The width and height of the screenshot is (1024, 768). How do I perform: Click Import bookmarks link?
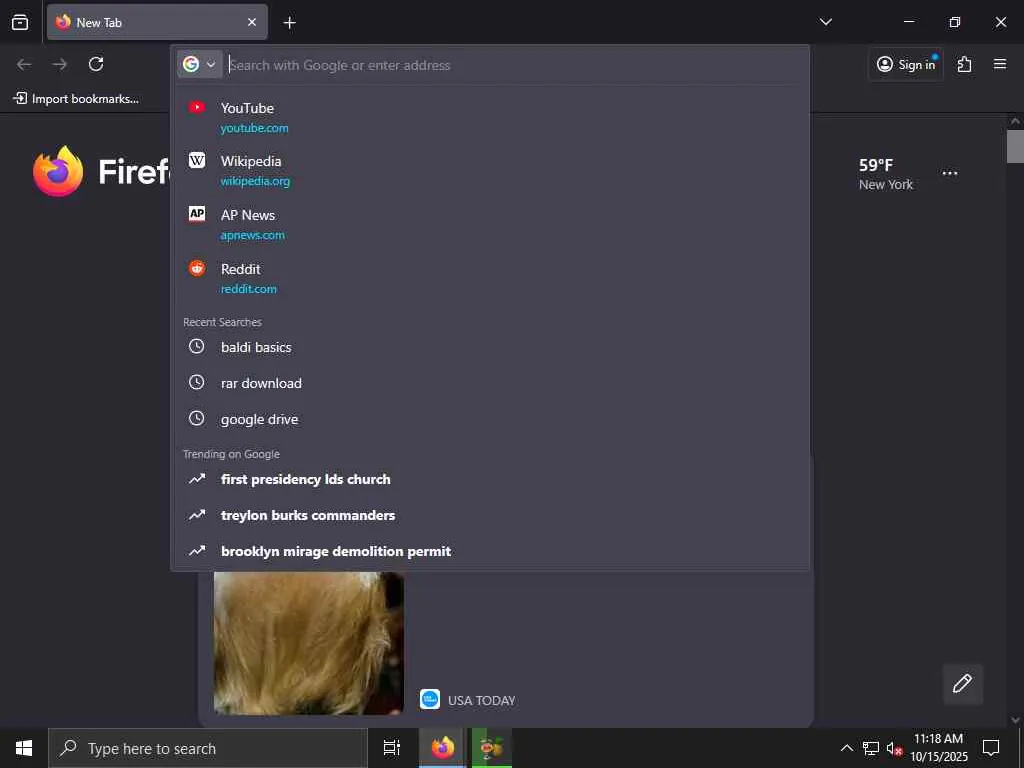[x=76, y=99]
